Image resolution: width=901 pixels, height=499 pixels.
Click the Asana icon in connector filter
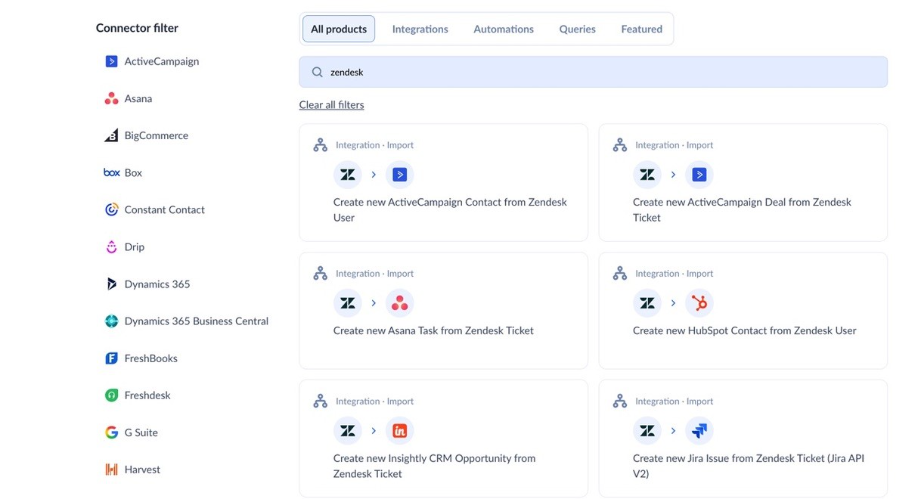click(x=111, y=98)
